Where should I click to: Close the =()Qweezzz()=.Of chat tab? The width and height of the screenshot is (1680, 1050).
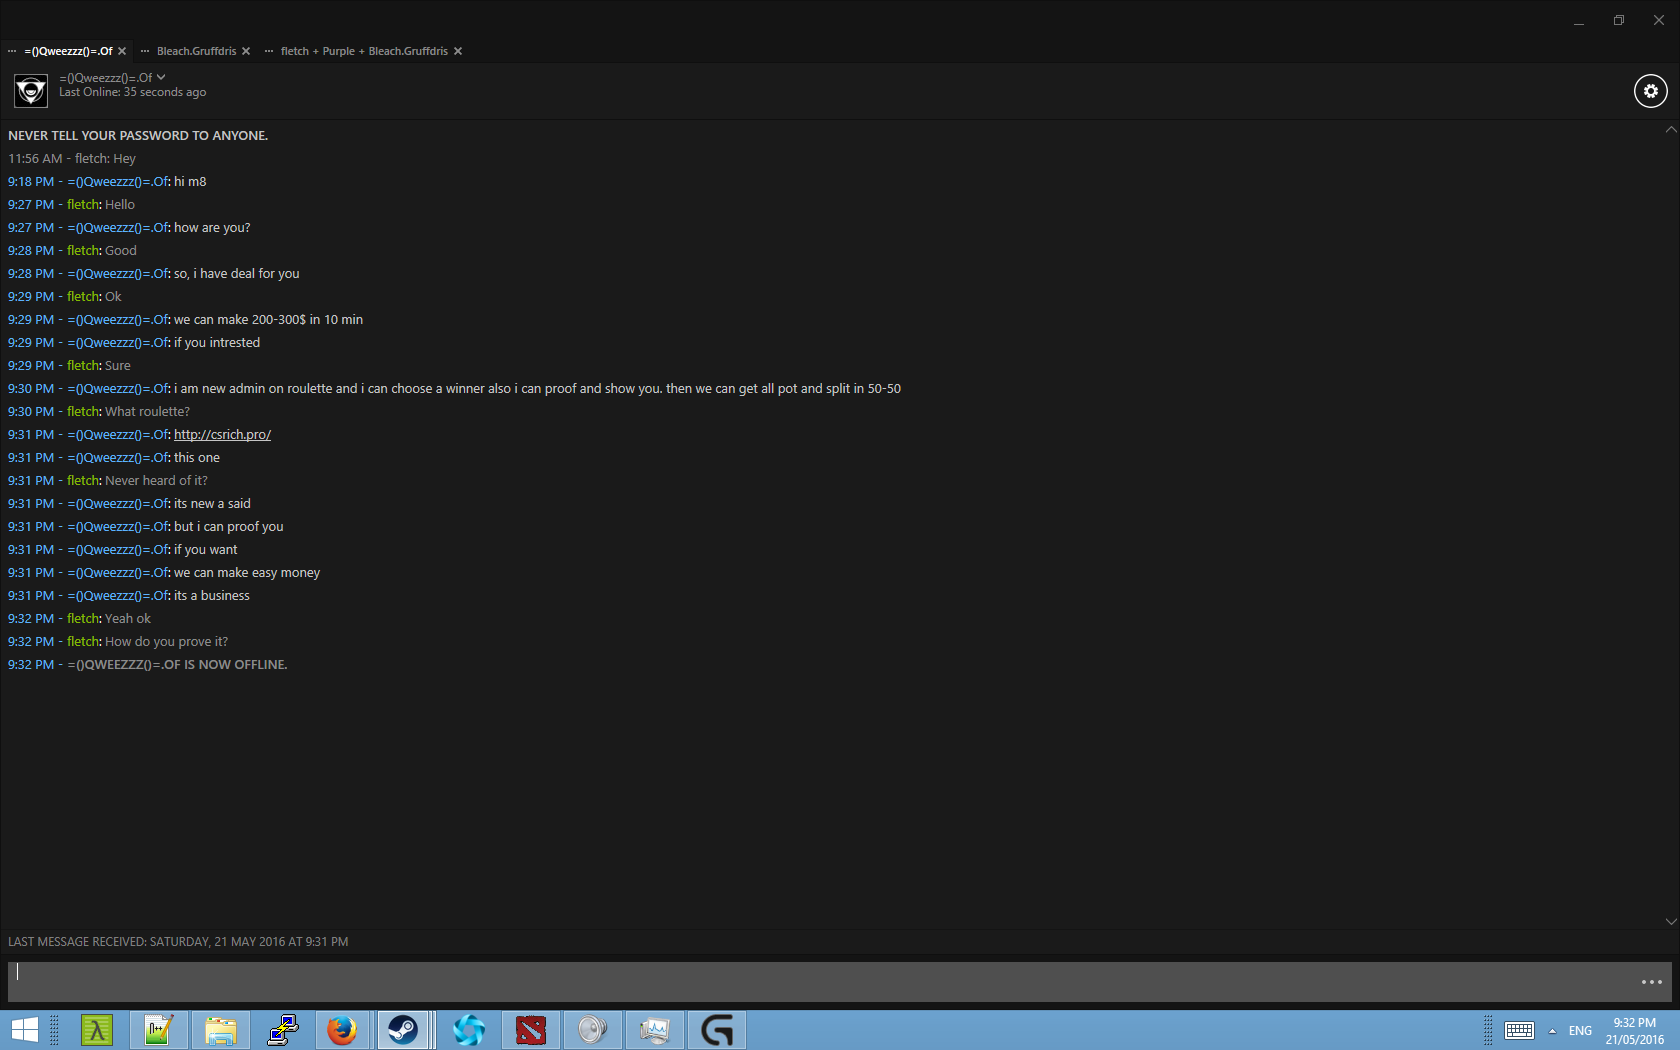(122, 51)
